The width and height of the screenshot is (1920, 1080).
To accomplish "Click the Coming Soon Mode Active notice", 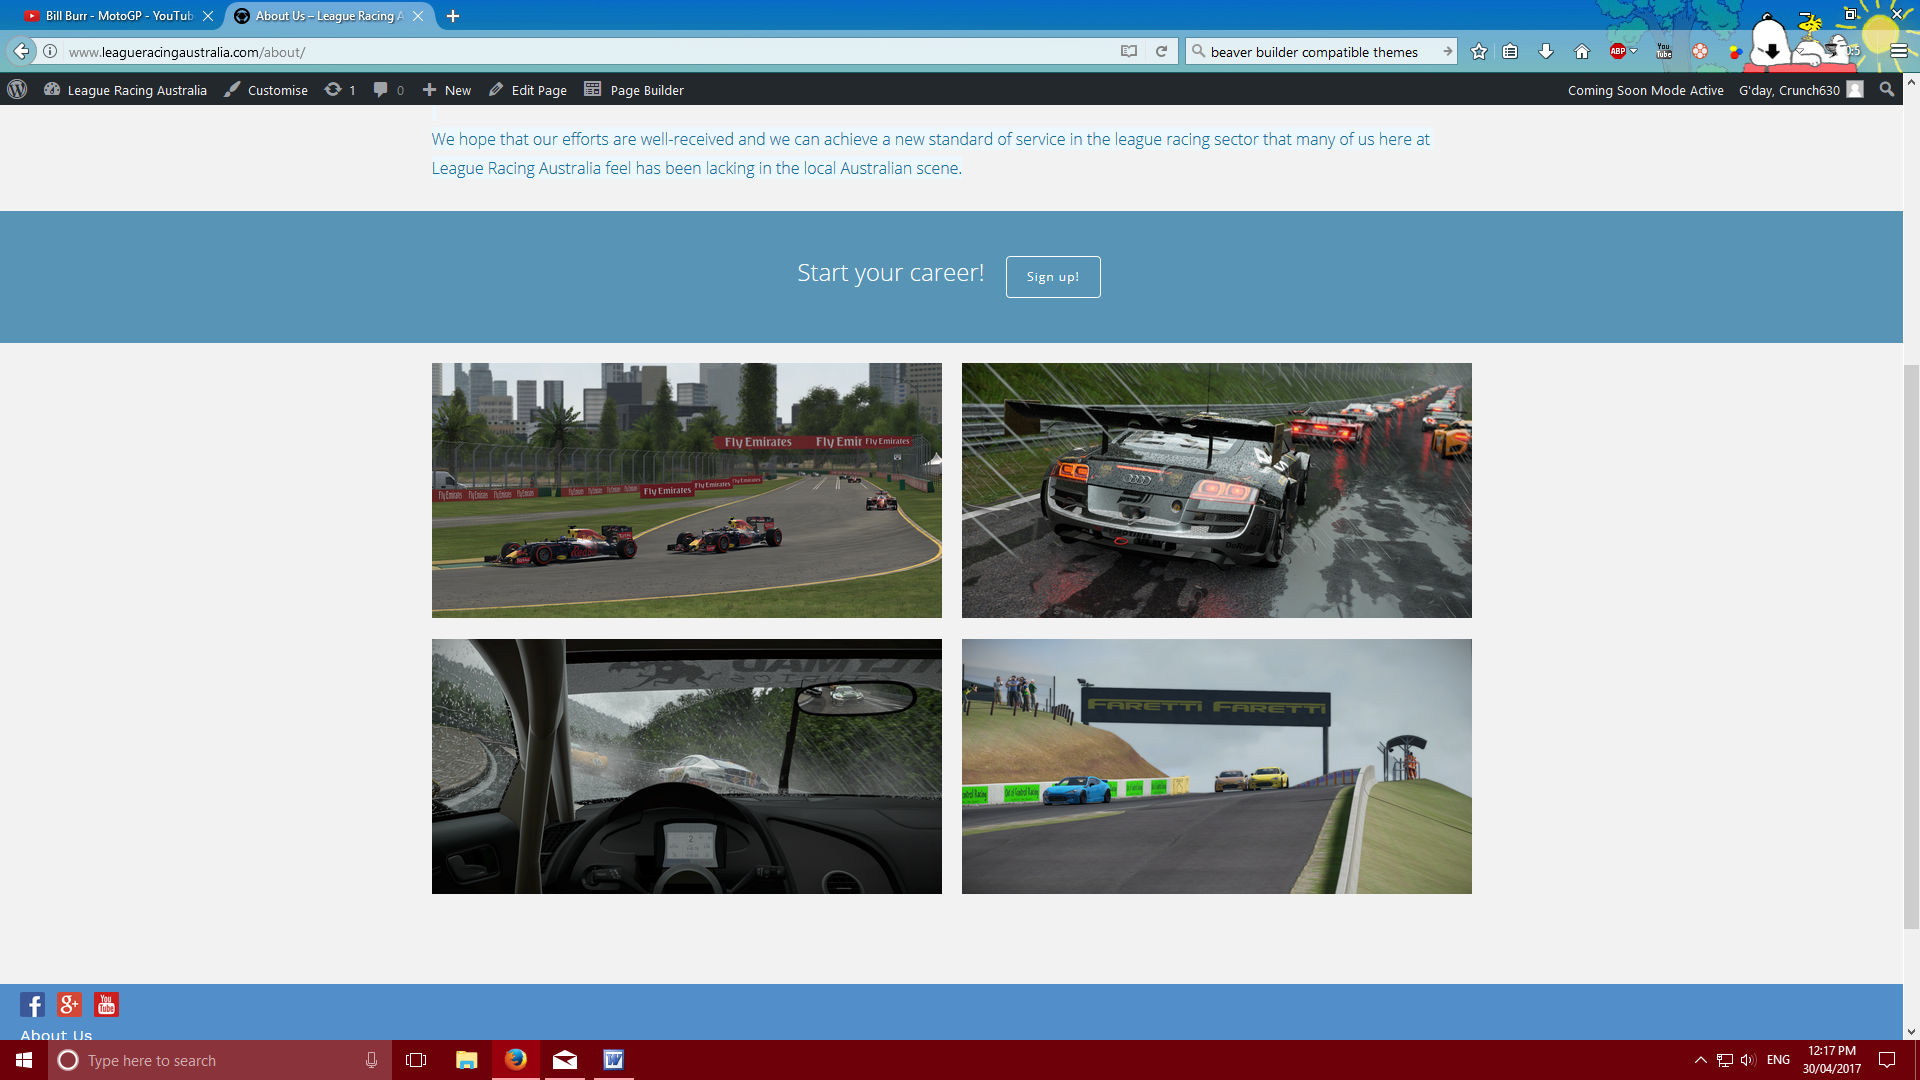I will click(x=1645, y=90).
